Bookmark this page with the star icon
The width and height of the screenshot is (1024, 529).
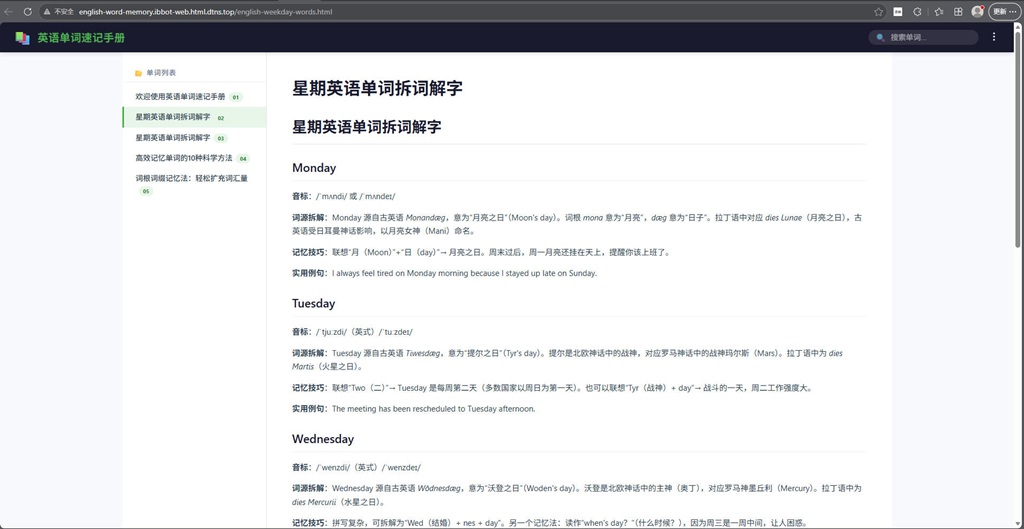pyautogui.click(x=878, y=12)
